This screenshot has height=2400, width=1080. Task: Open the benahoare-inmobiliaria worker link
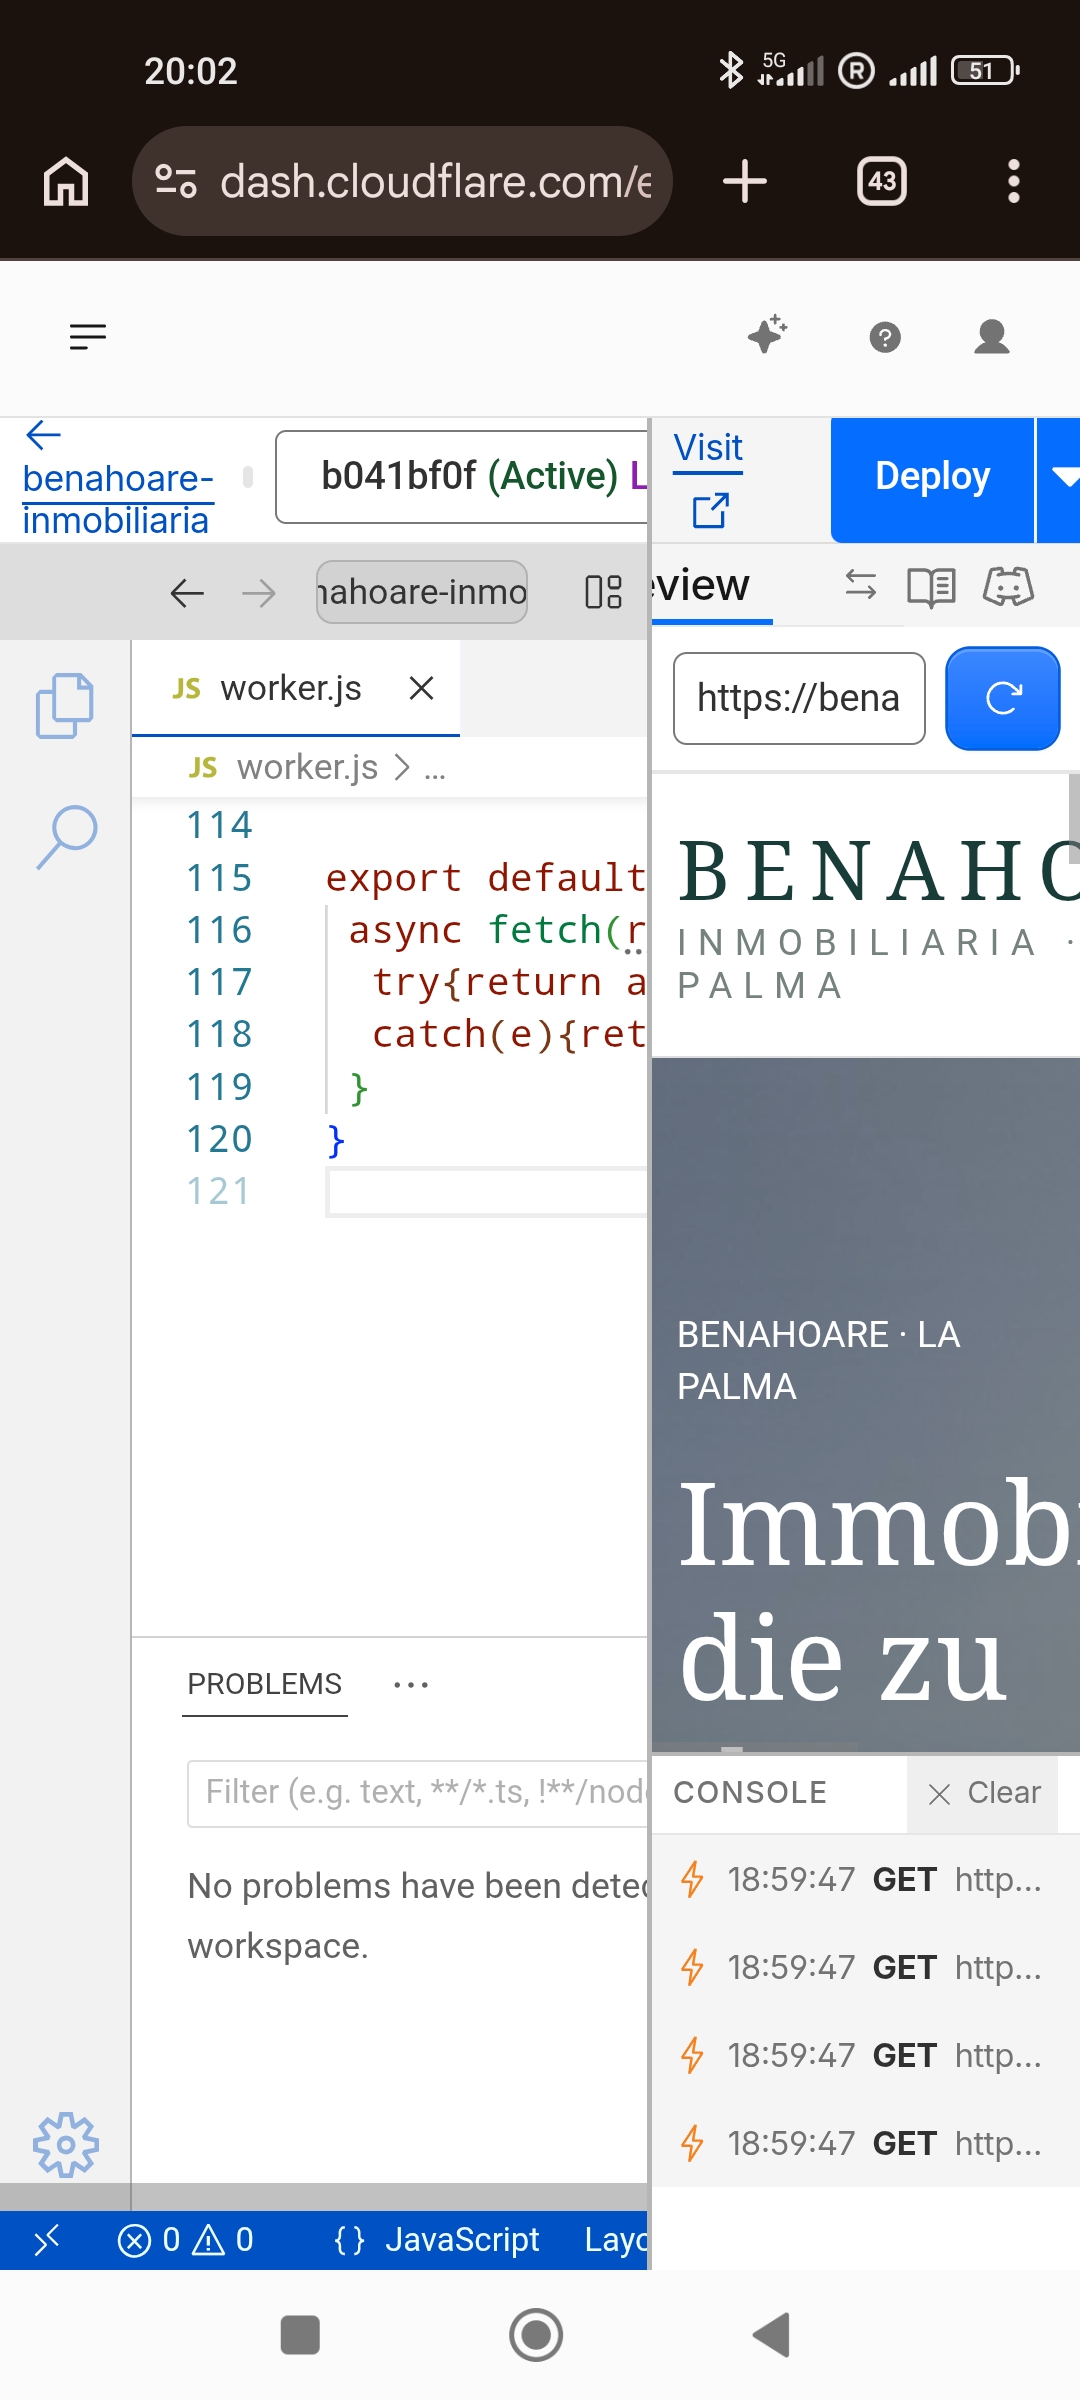118,499
